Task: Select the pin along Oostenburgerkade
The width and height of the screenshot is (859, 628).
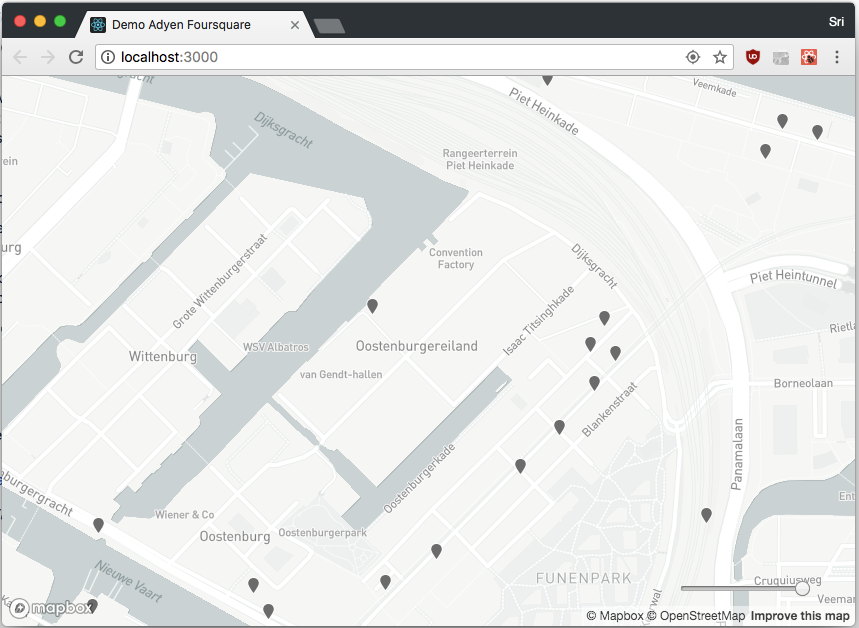Action: pos(435,551)
